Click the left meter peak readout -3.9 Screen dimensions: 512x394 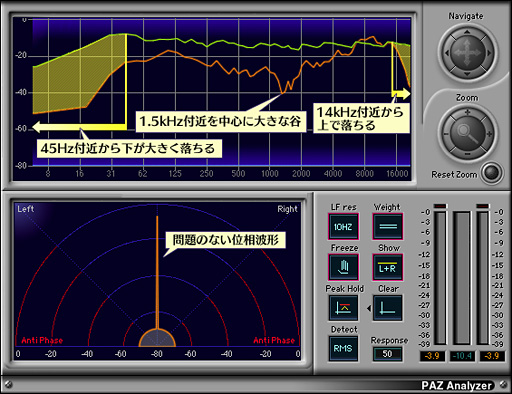(432, 356)
